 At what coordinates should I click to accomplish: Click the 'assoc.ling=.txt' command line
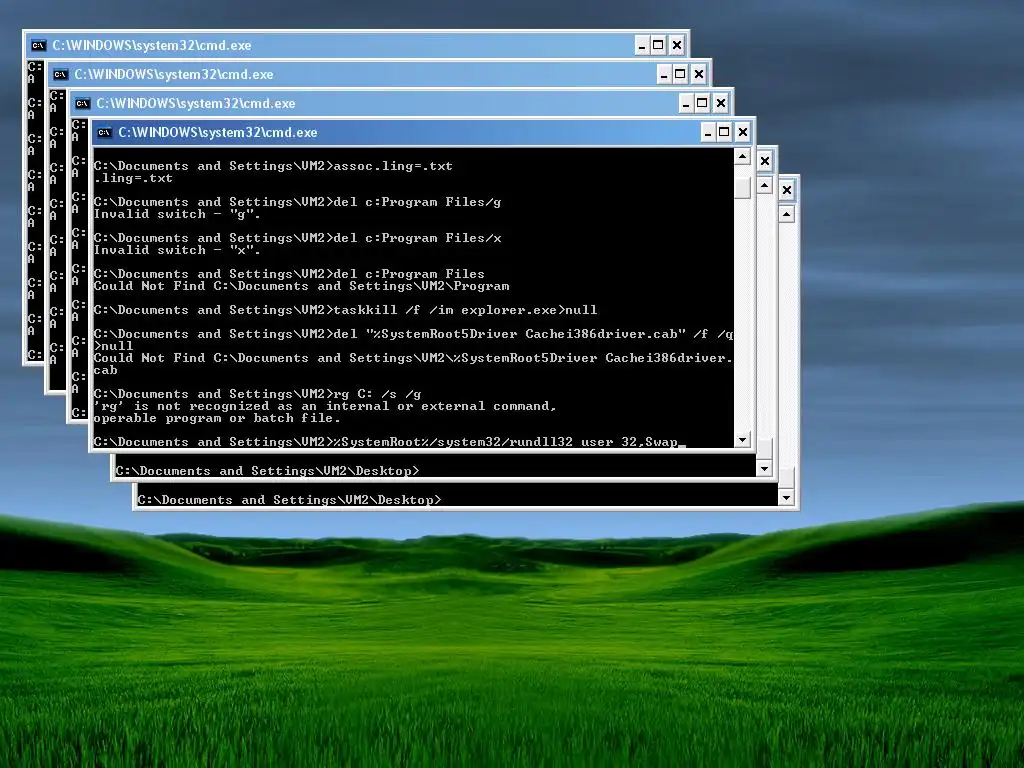click(x=273, y=166)
